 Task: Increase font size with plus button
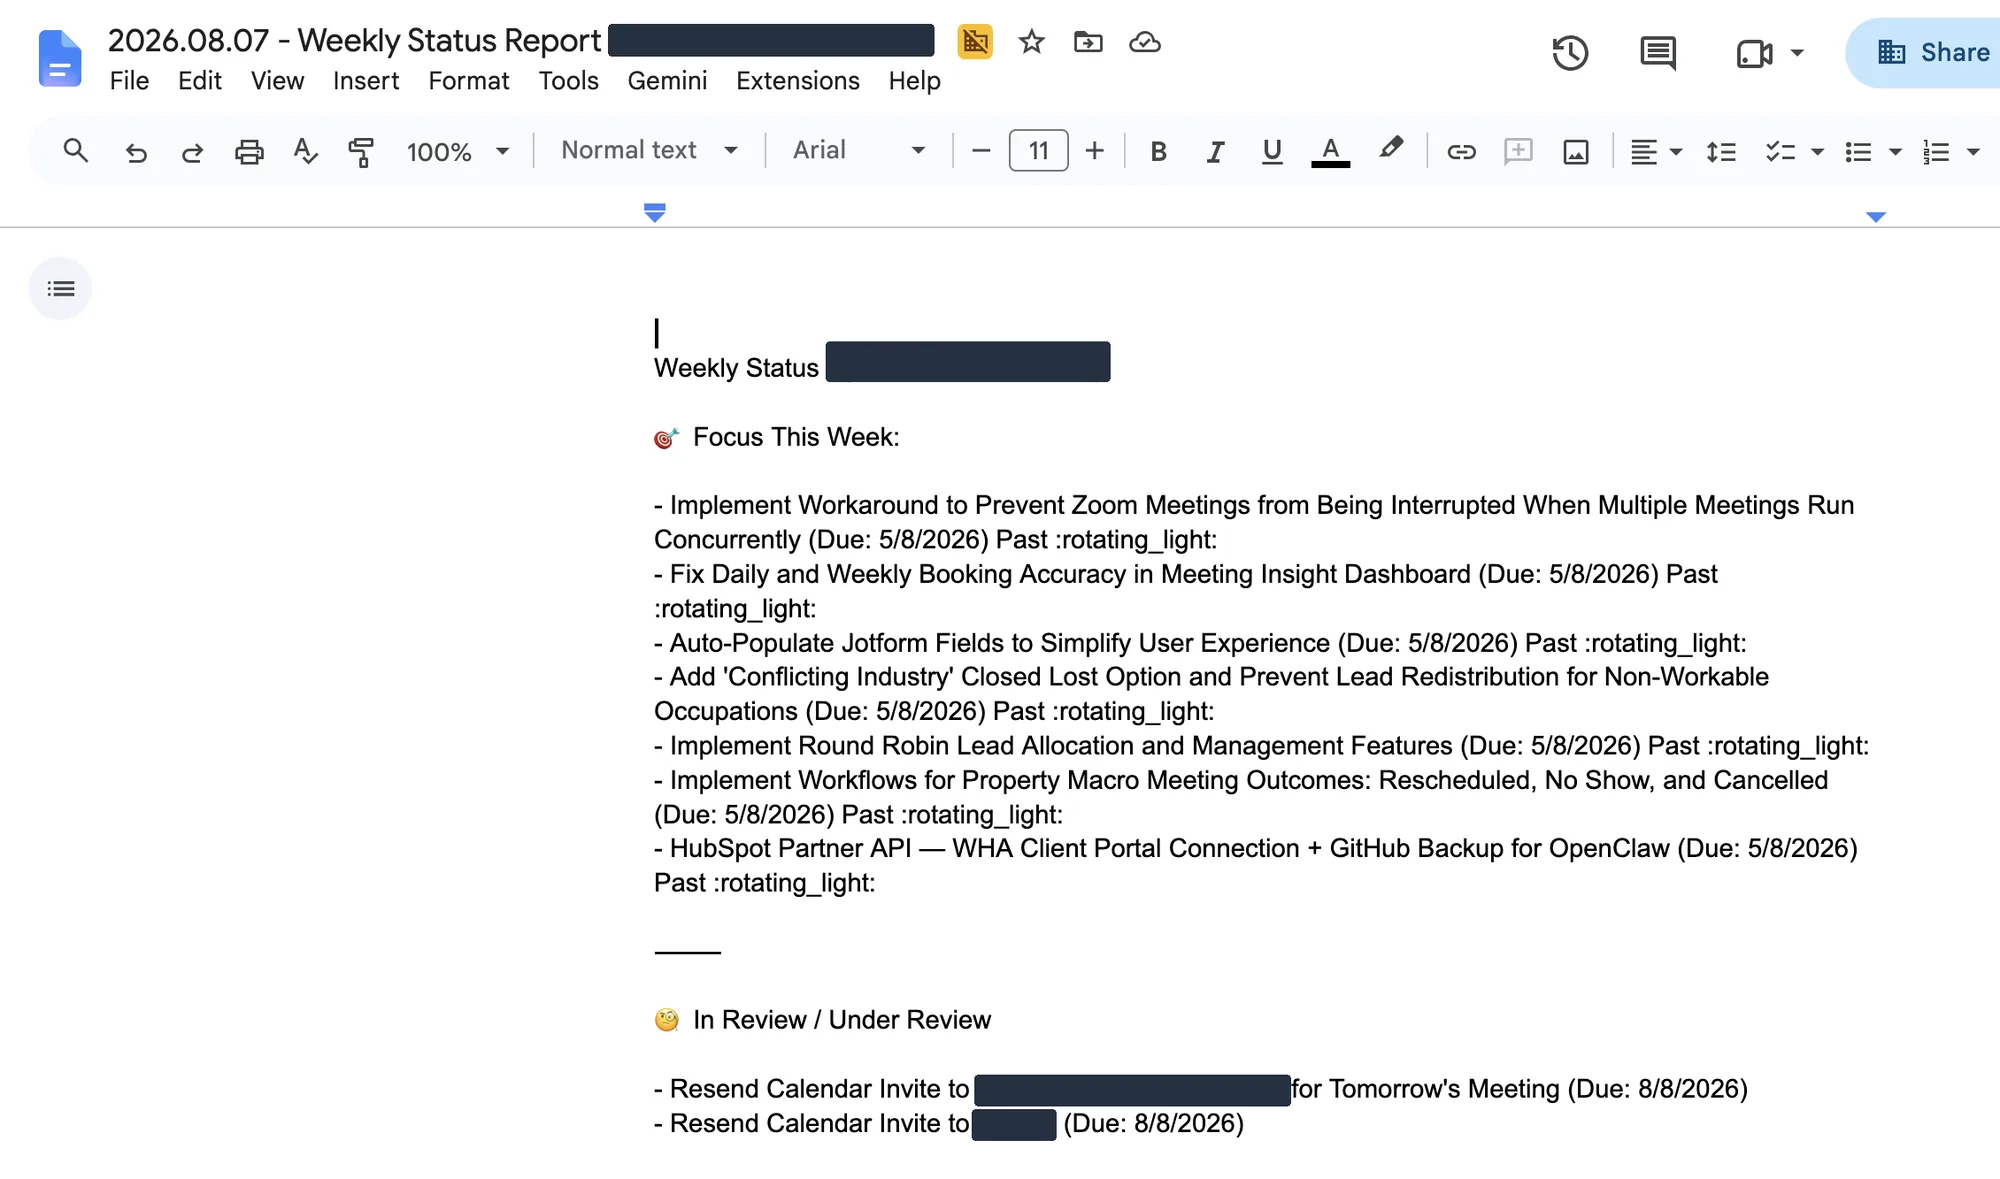1095,151
